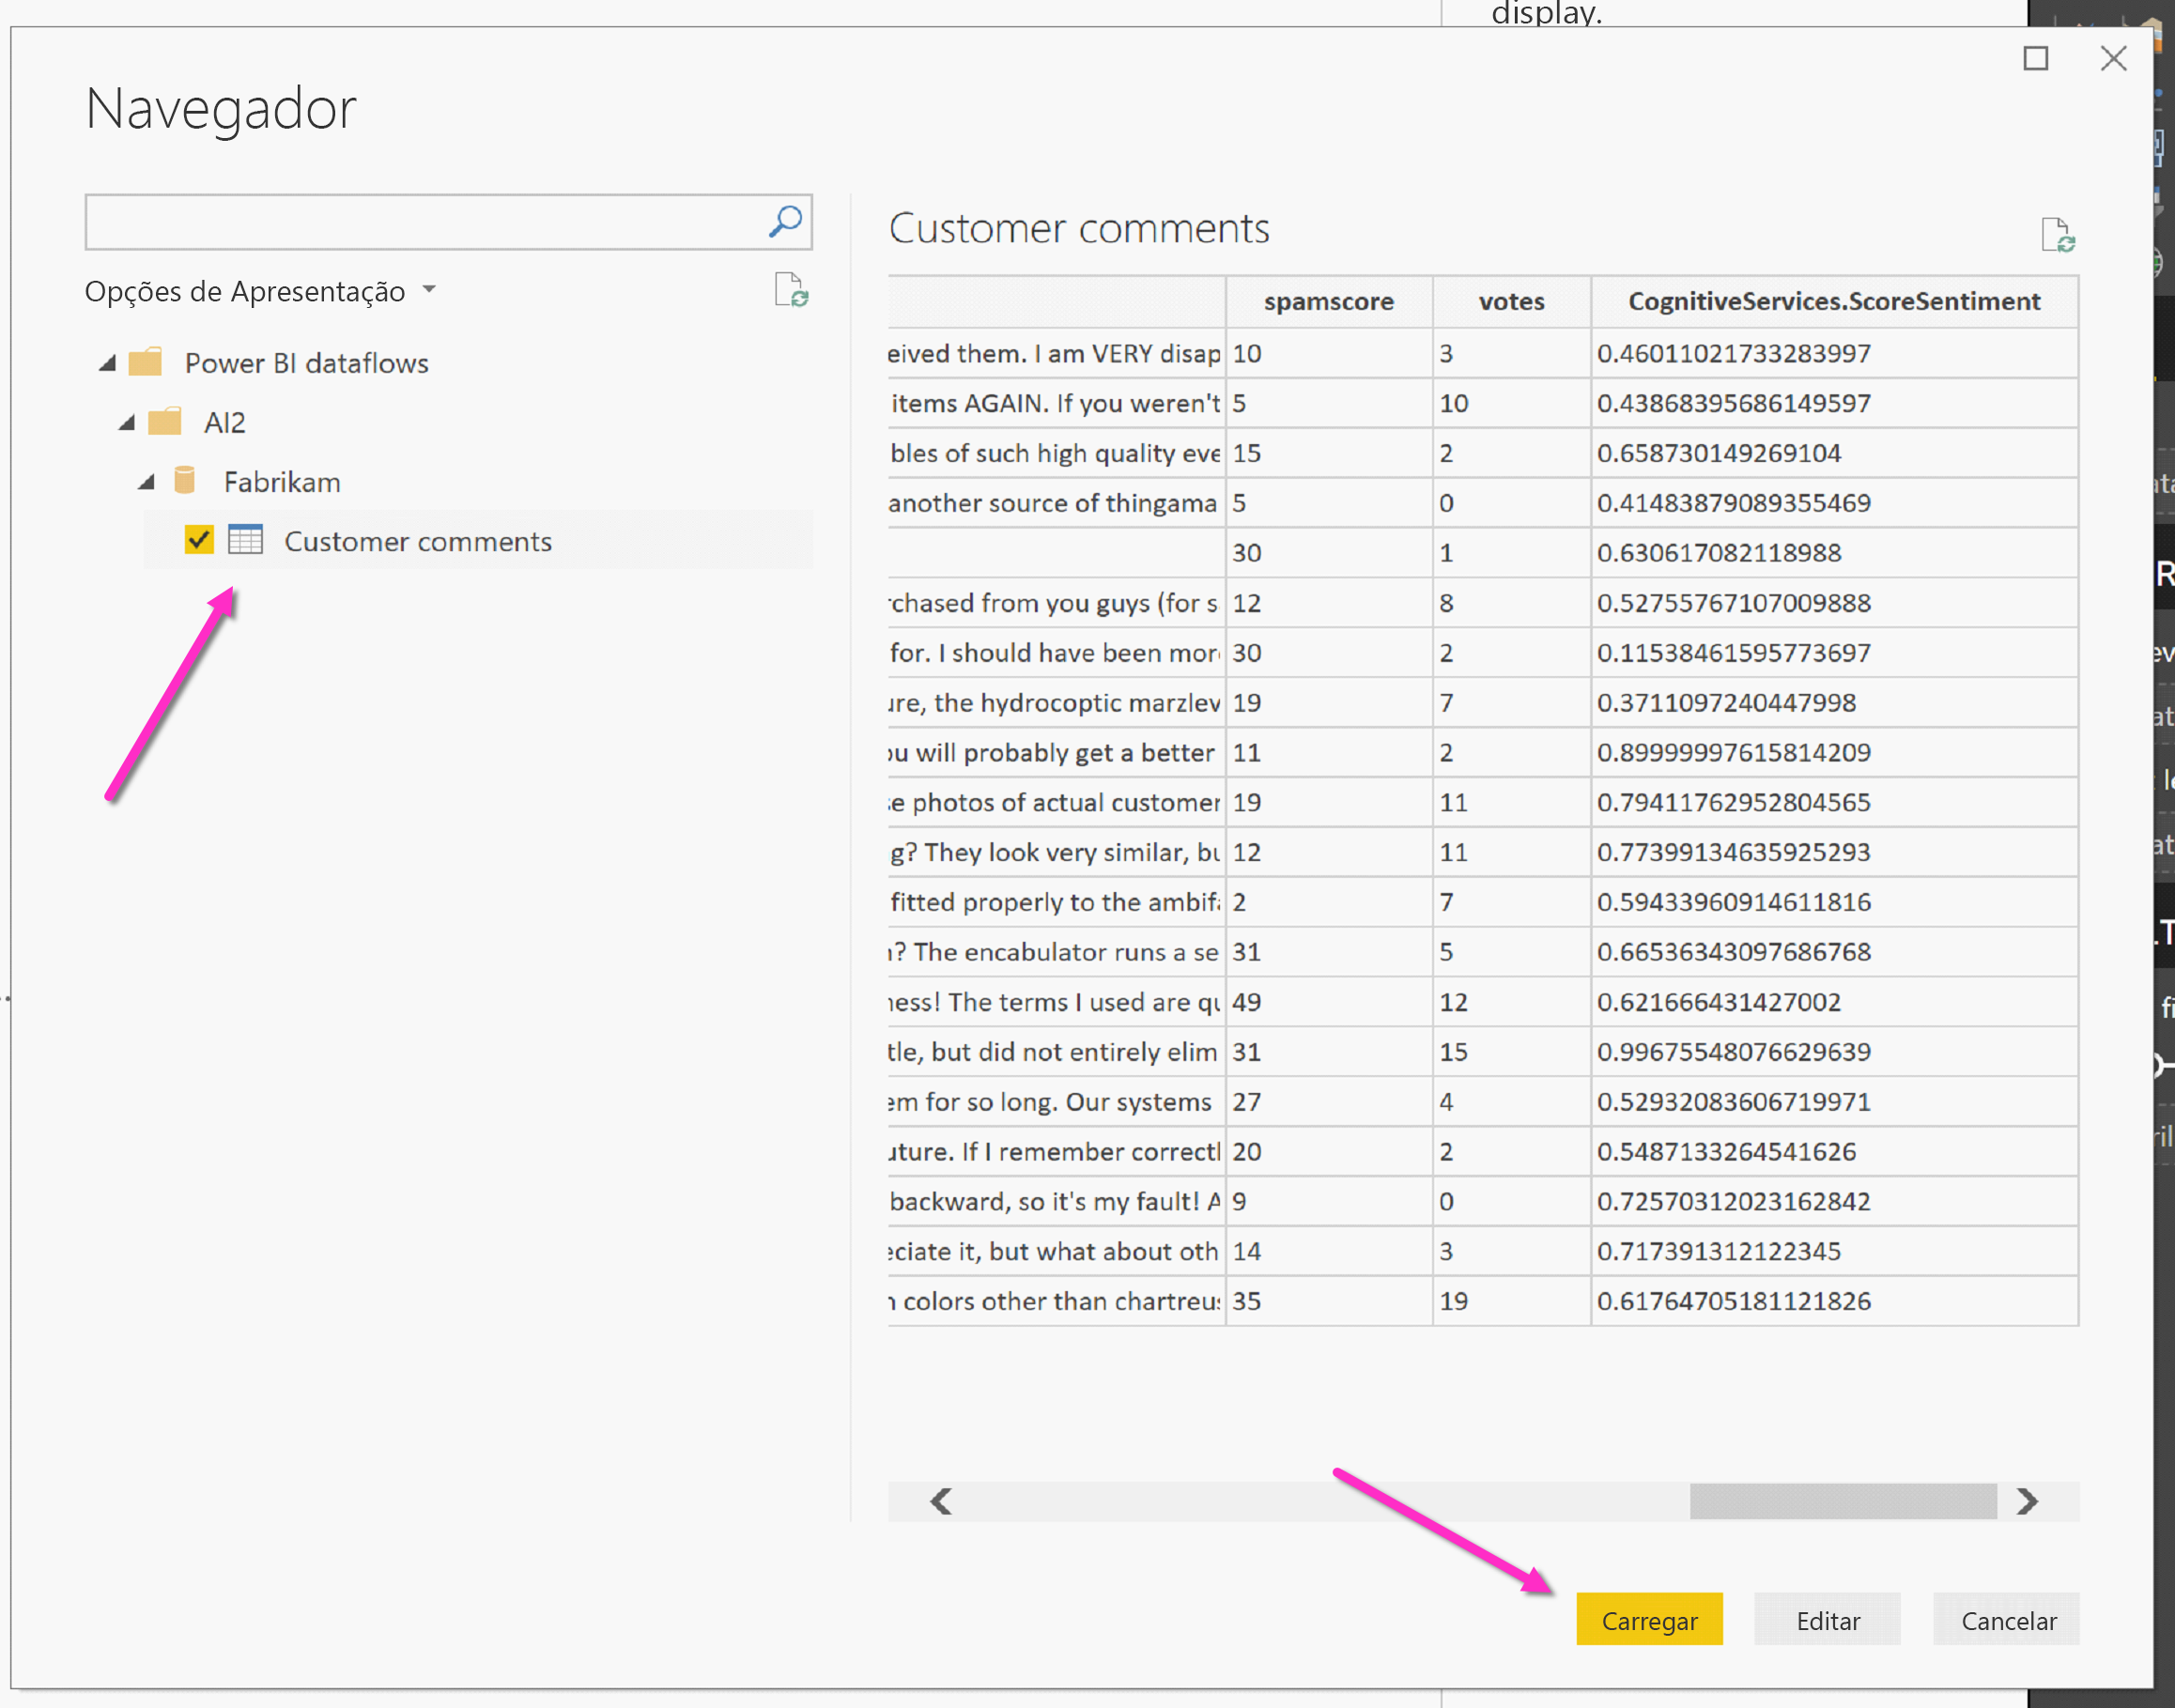This screenshot has height=1708, width=2175.
Task: Select the Power BI dataflows folder icon
Action: tap(146, 362)
